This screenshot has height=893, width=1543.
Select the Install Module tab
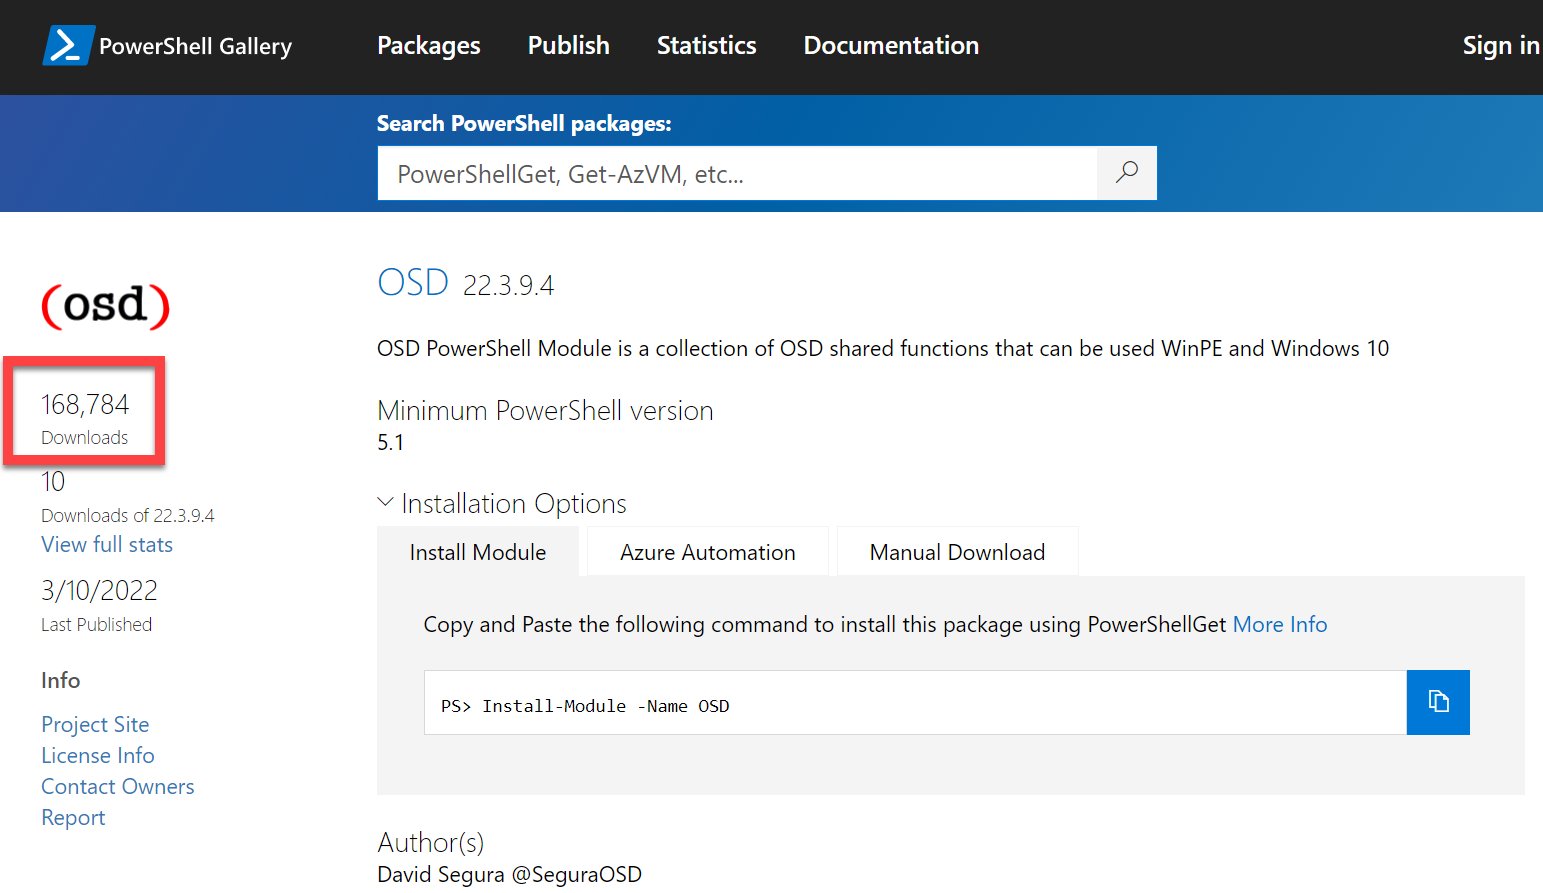tap(477, 551)
